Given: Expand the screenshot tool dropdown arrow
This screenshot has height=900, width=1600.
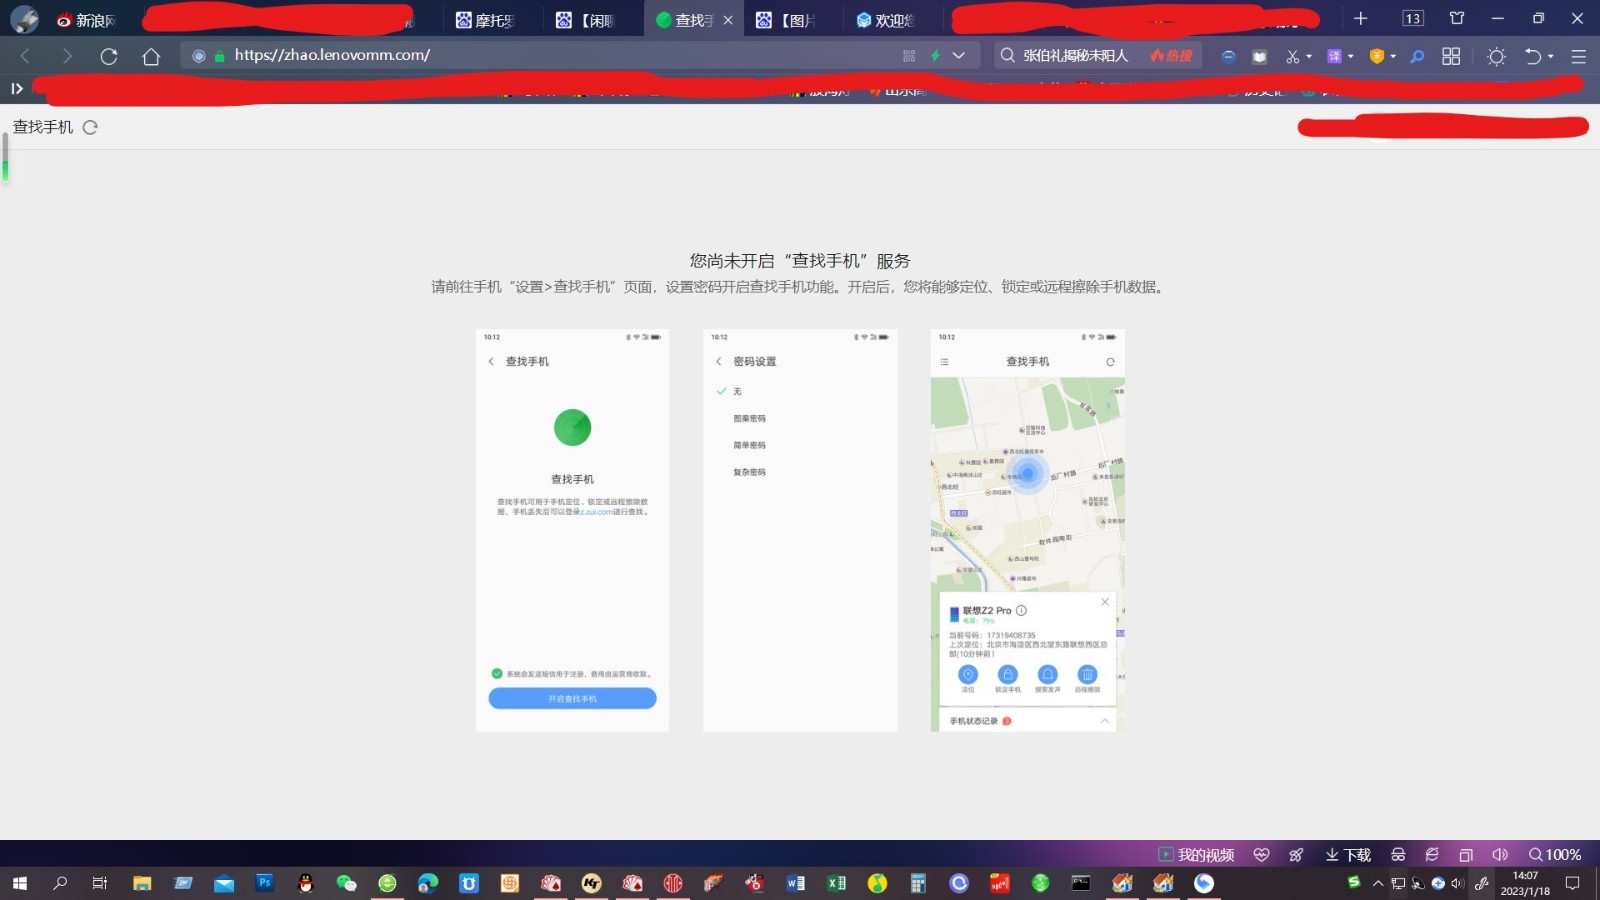Looking at the screenshot, I should 1309,56.
